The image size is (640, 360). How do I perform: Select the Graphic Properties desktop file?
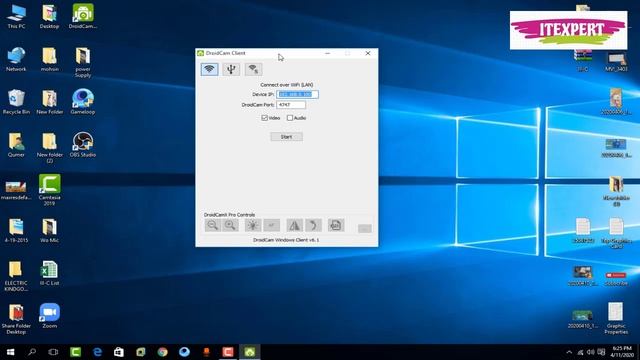(616, 318)
